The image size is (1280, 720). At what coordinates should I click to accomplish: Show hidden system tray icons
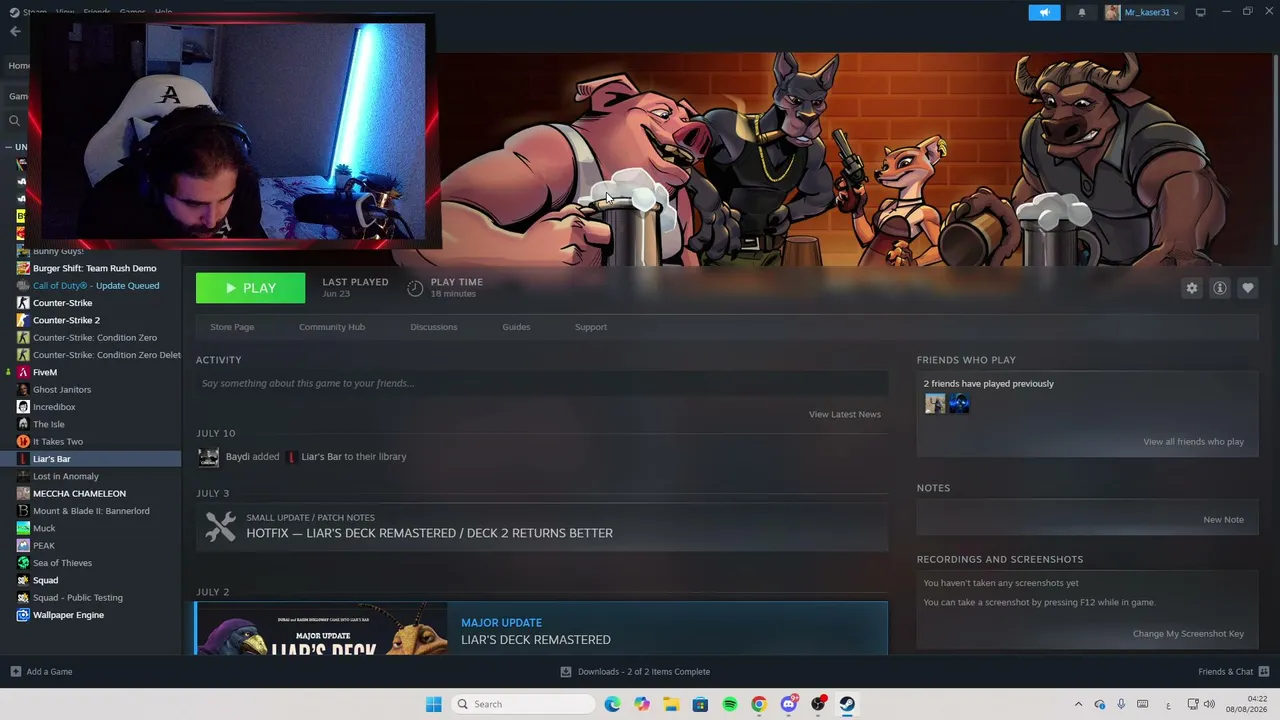pyautogui.click(x=1078, y=704)
